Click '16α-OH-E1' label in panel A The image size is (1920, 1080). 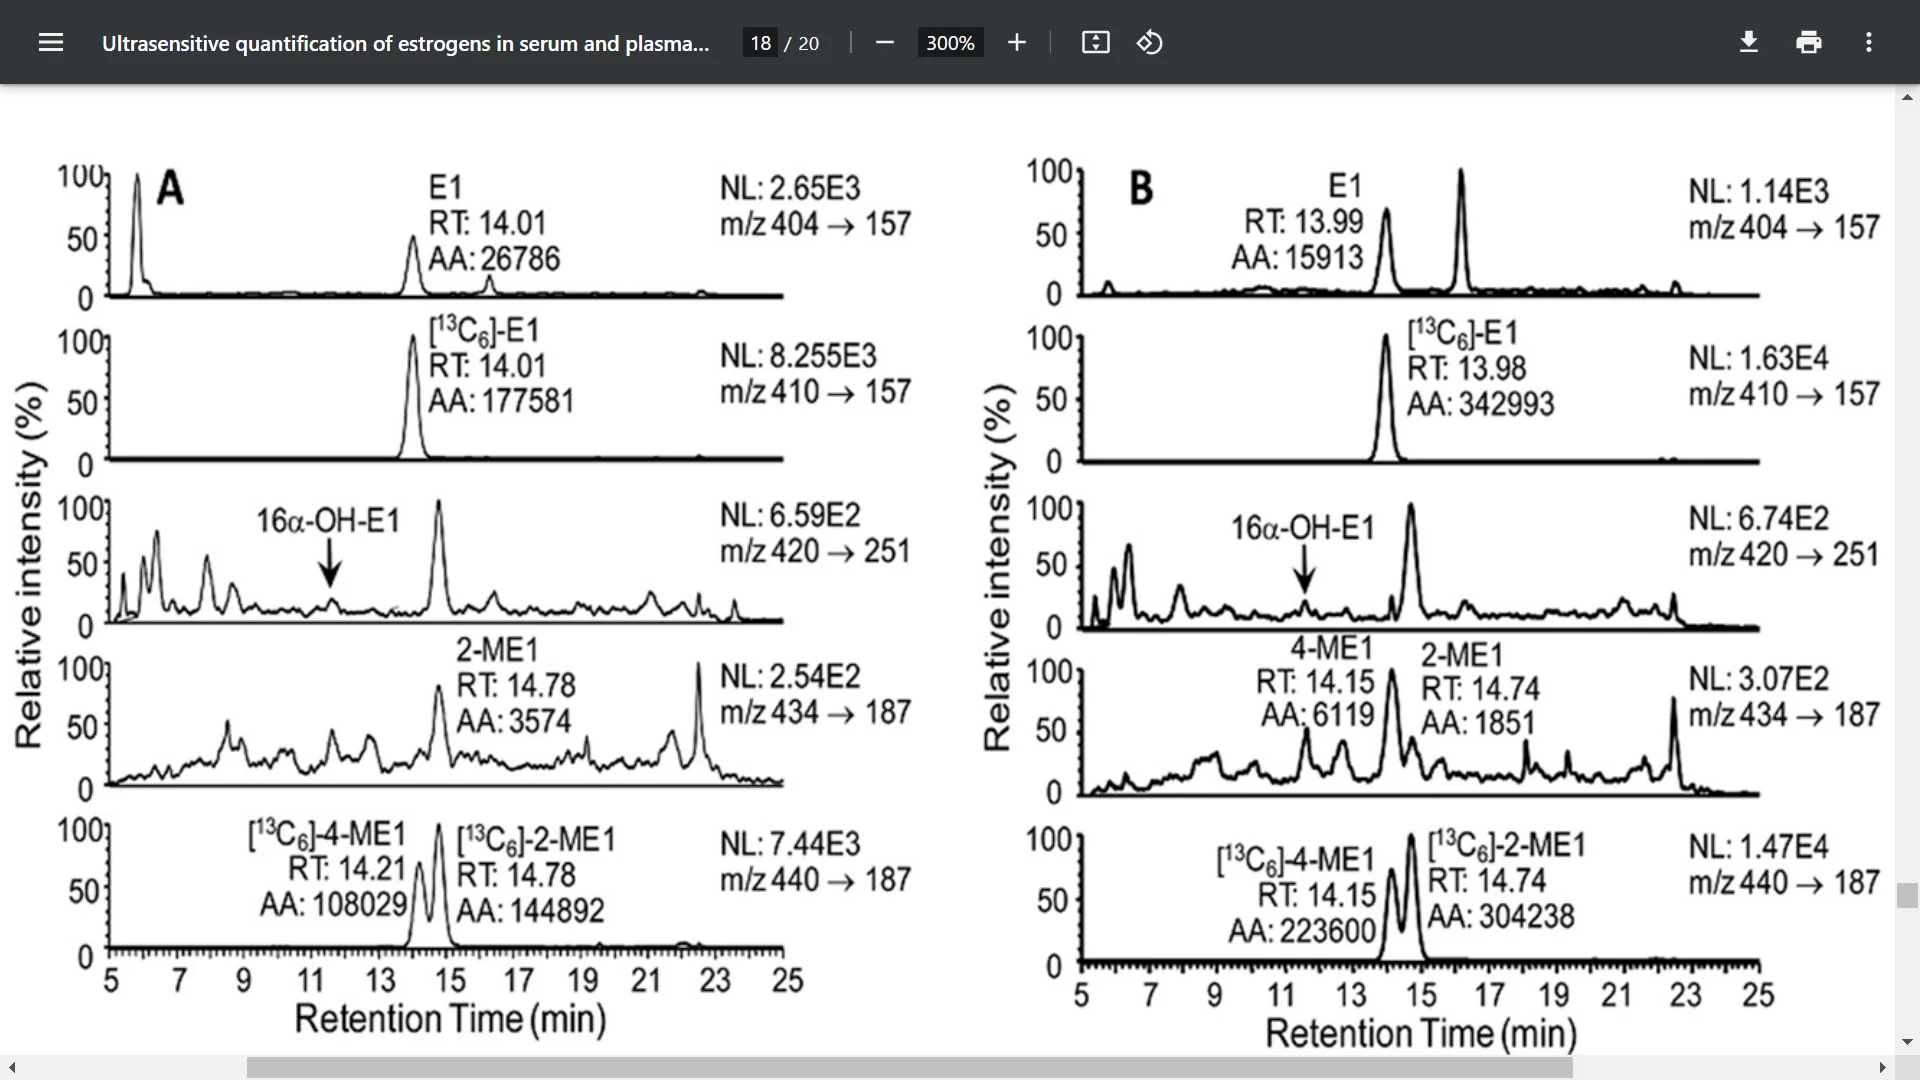328,521
